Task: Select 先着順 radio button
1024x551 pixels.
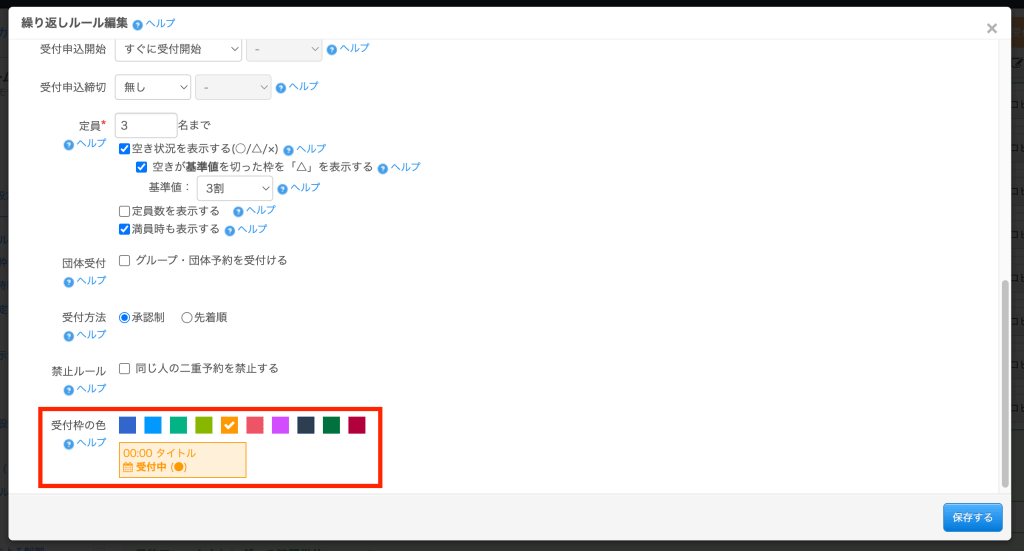Action: point(186,318)
